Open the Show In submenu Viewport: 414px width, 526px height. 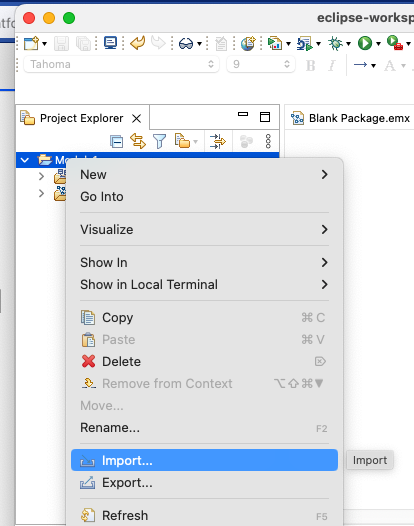[x=204, y=262]
